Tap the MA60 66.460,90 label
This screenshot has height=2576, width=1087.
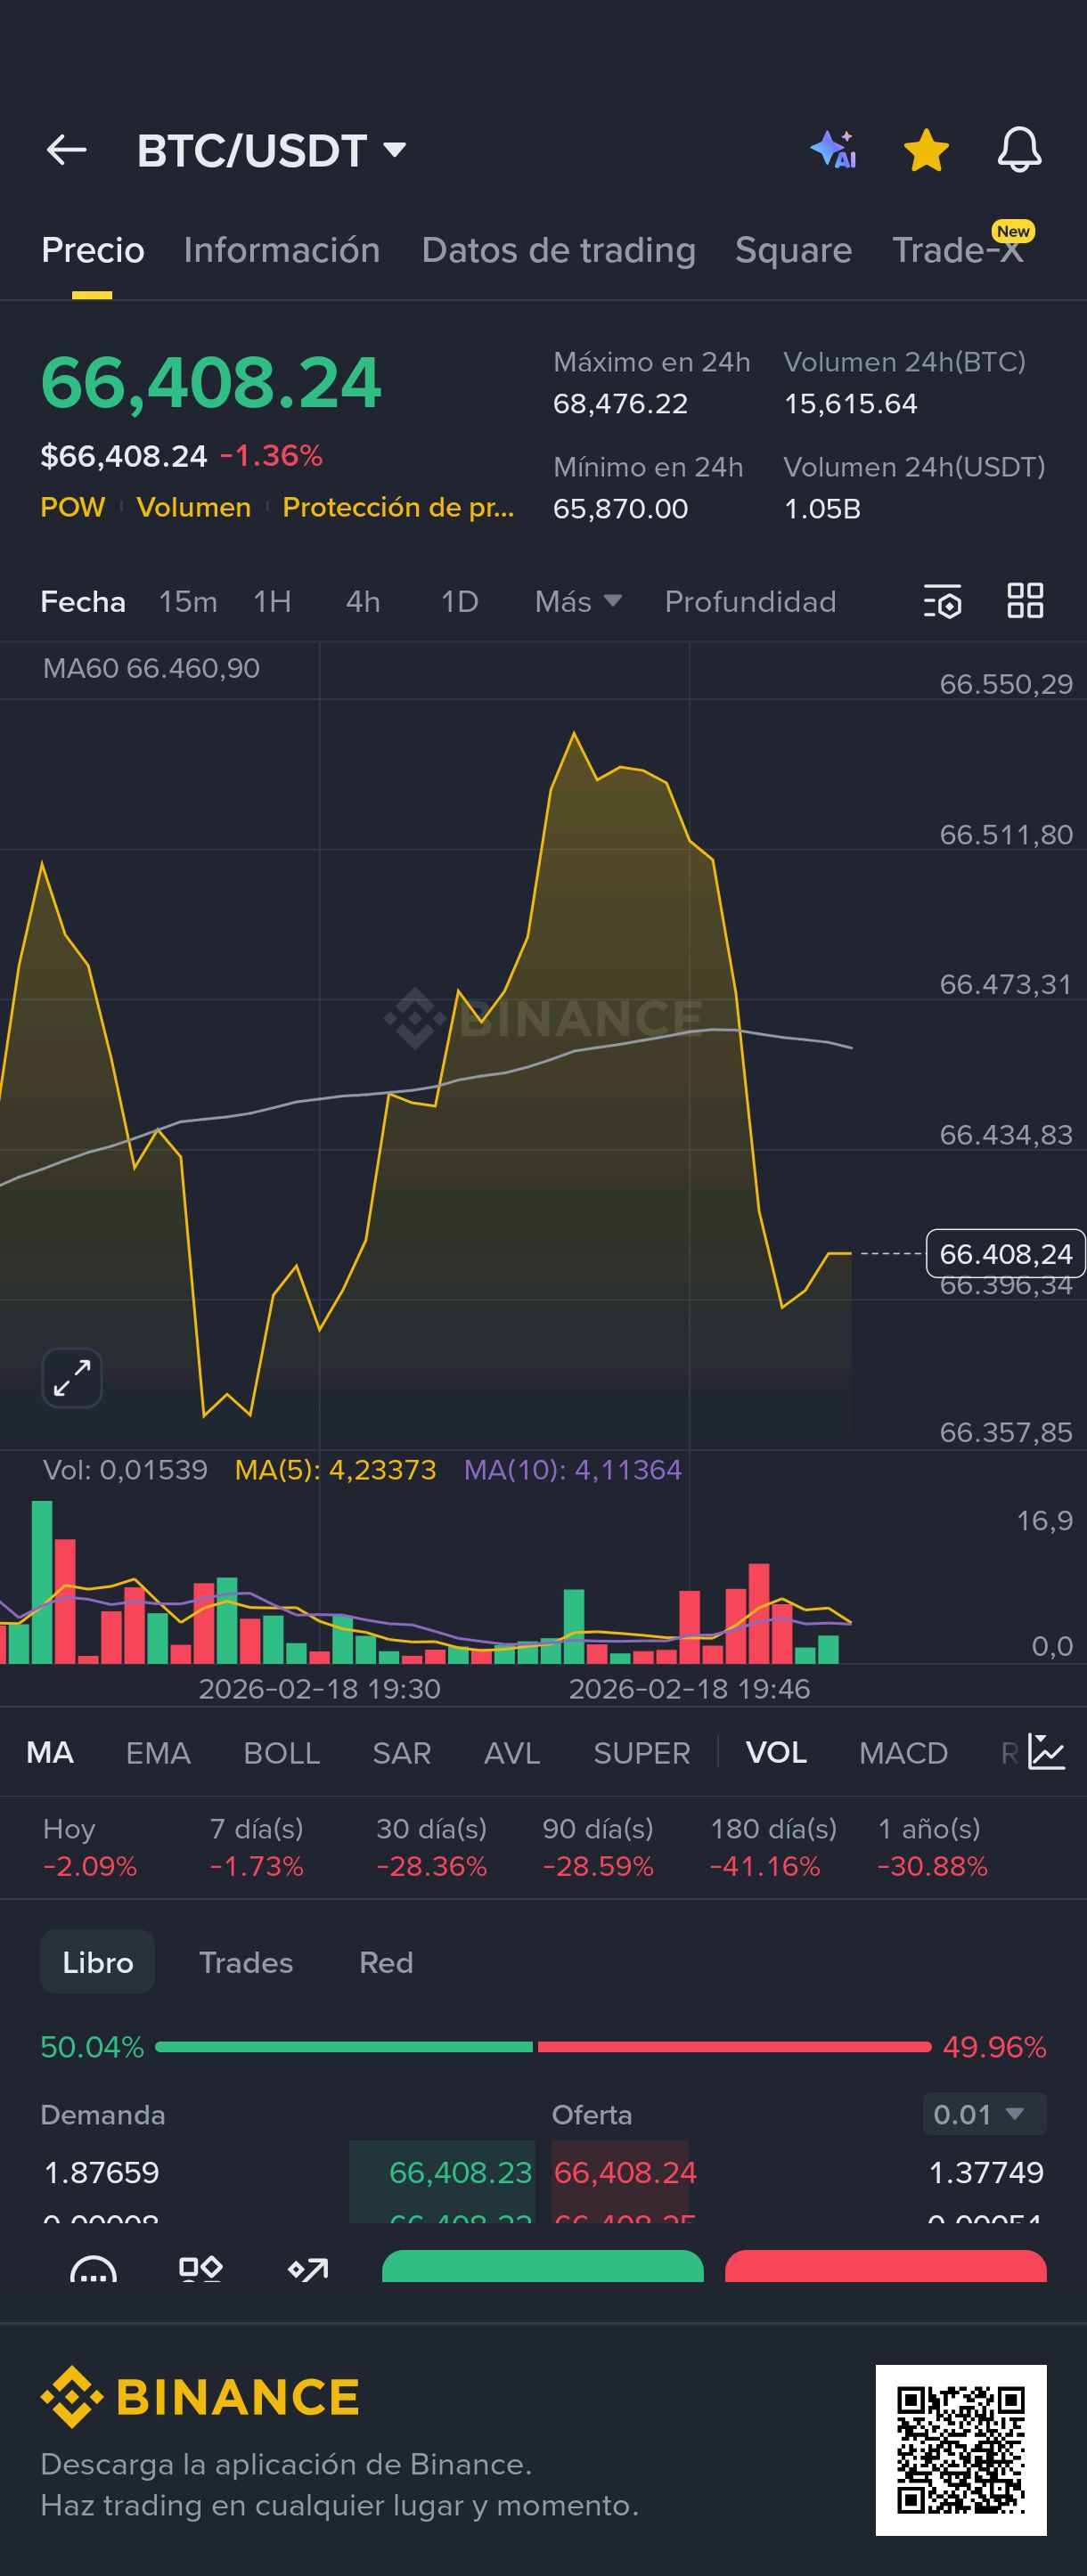151,668
